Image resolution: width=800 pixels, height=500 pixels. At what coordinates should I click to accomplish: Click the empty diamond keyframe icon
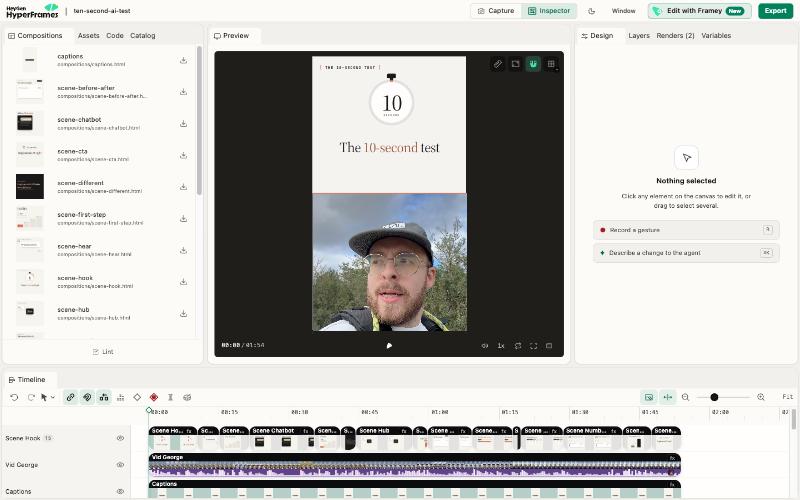point(137,397)
